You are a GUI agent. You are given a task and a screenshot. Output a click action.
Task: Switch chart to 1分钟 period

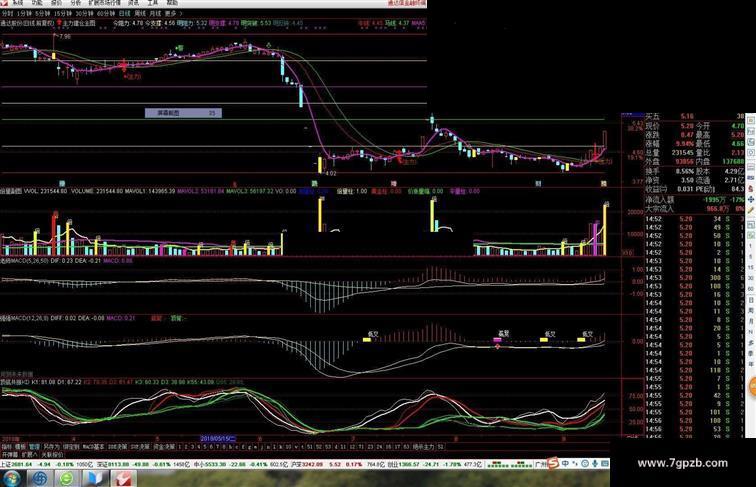[24, 14]
